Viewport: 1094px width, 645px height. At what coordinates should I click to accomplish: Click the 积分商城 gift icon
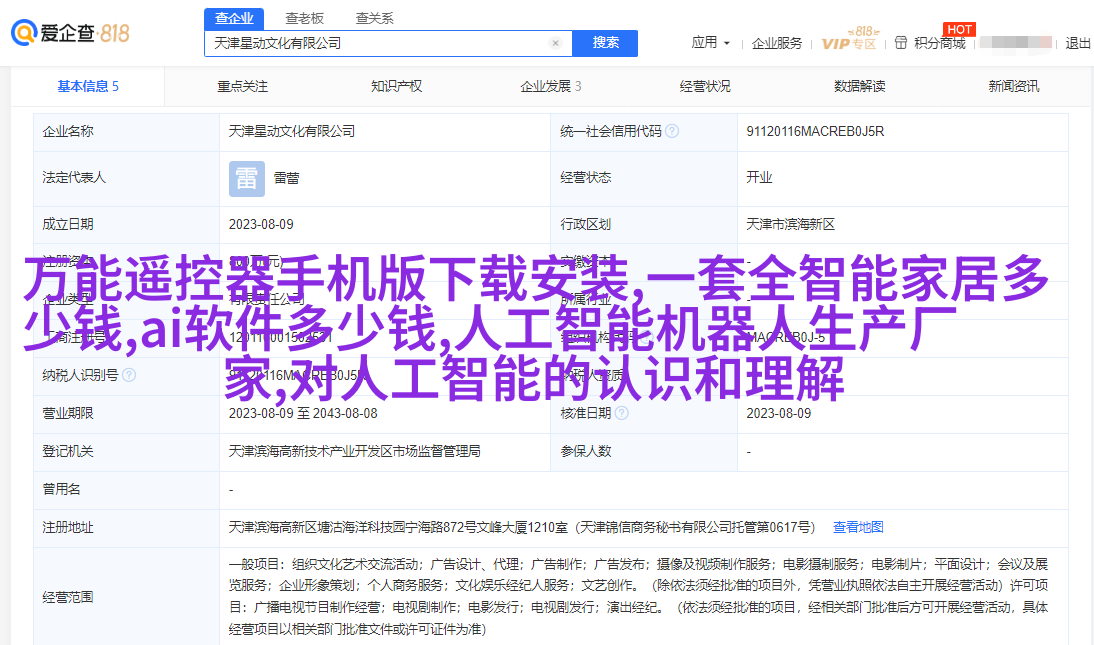[901, 43]
